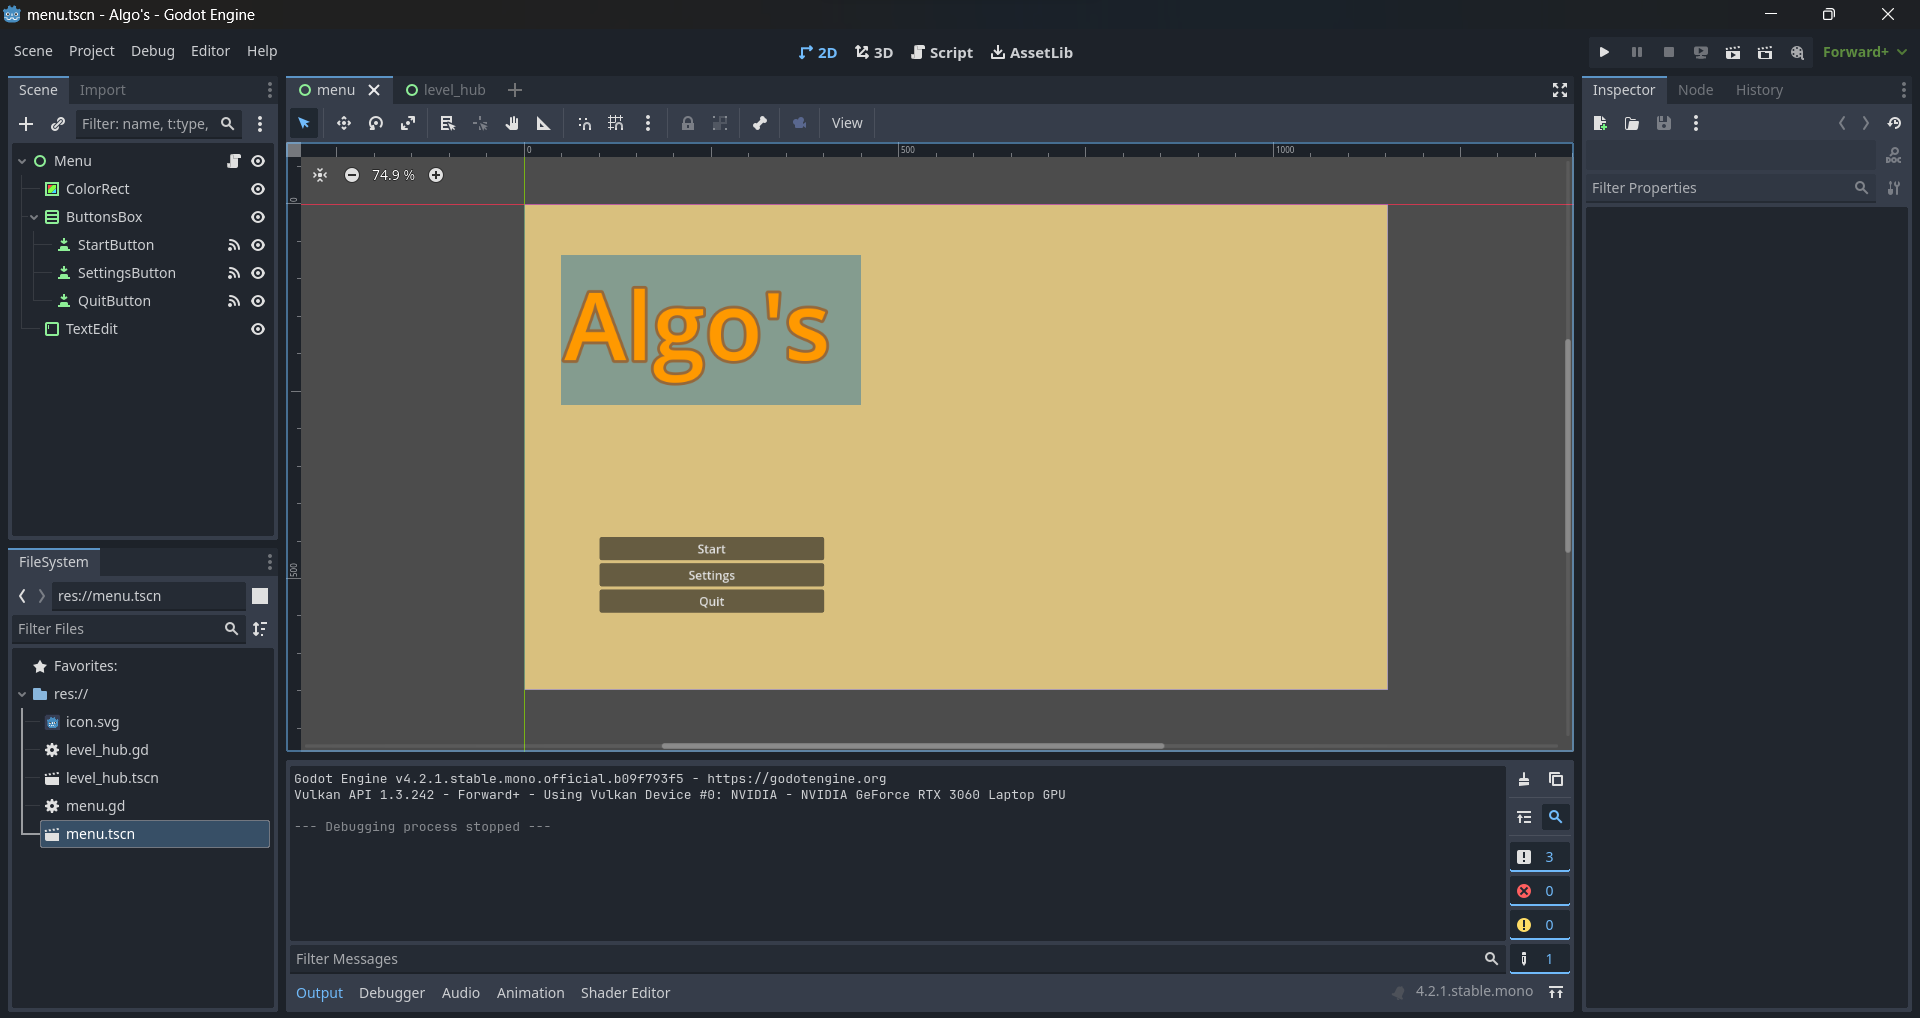The height and width of the screenshot is (1018, 1920).
Task: Open Scene dock three-dot options
Action: coord(269,90)
